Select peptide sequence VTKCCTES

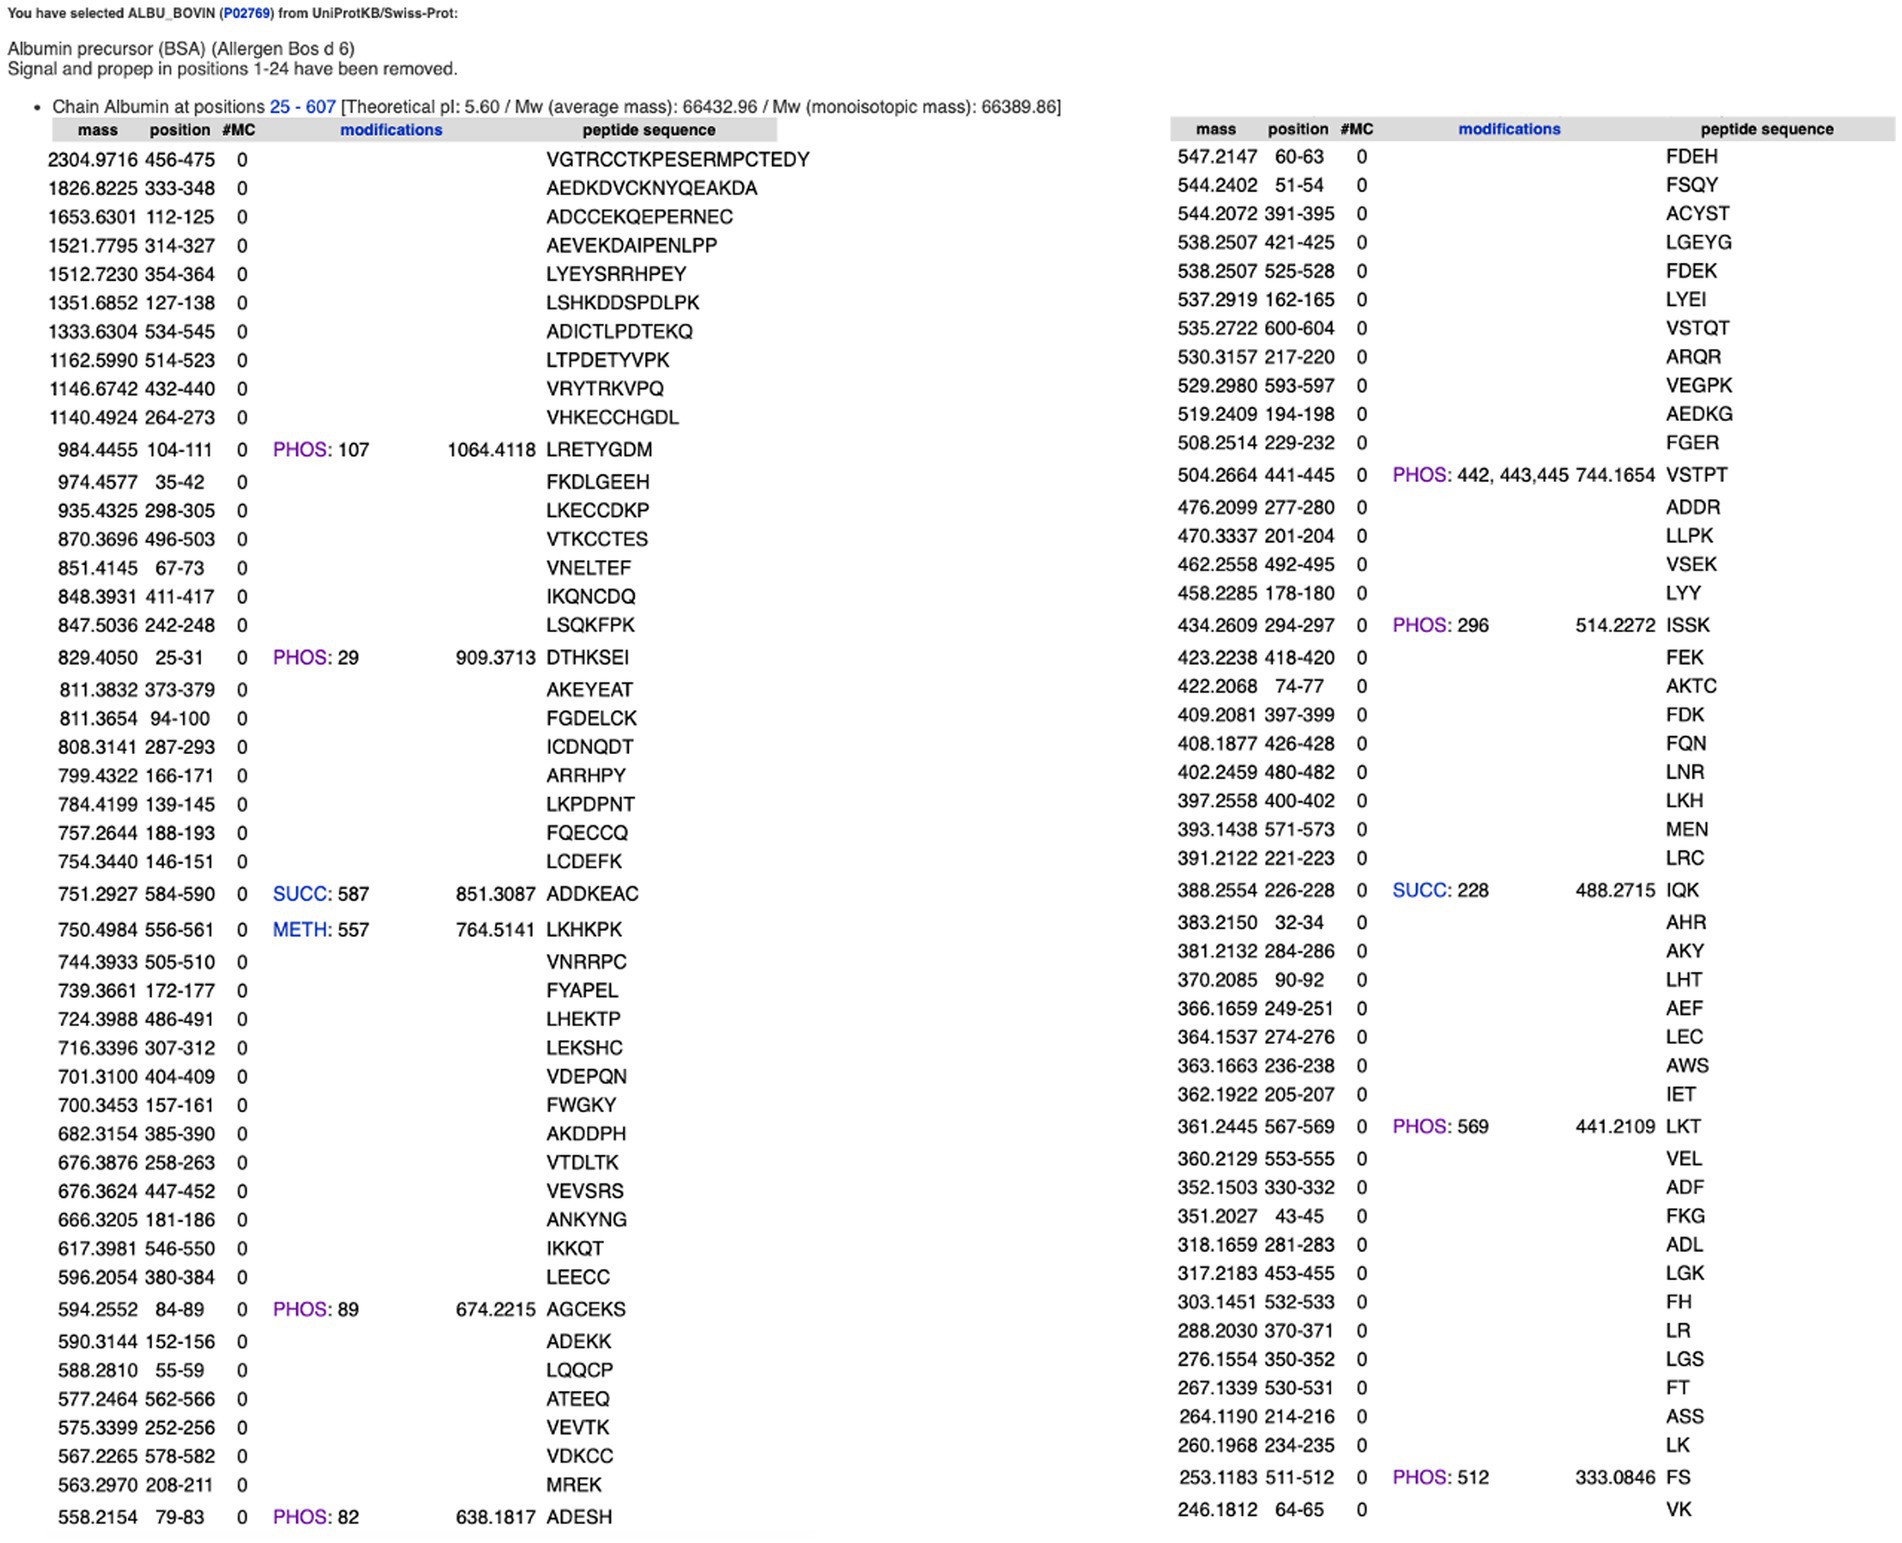(597, 539)
